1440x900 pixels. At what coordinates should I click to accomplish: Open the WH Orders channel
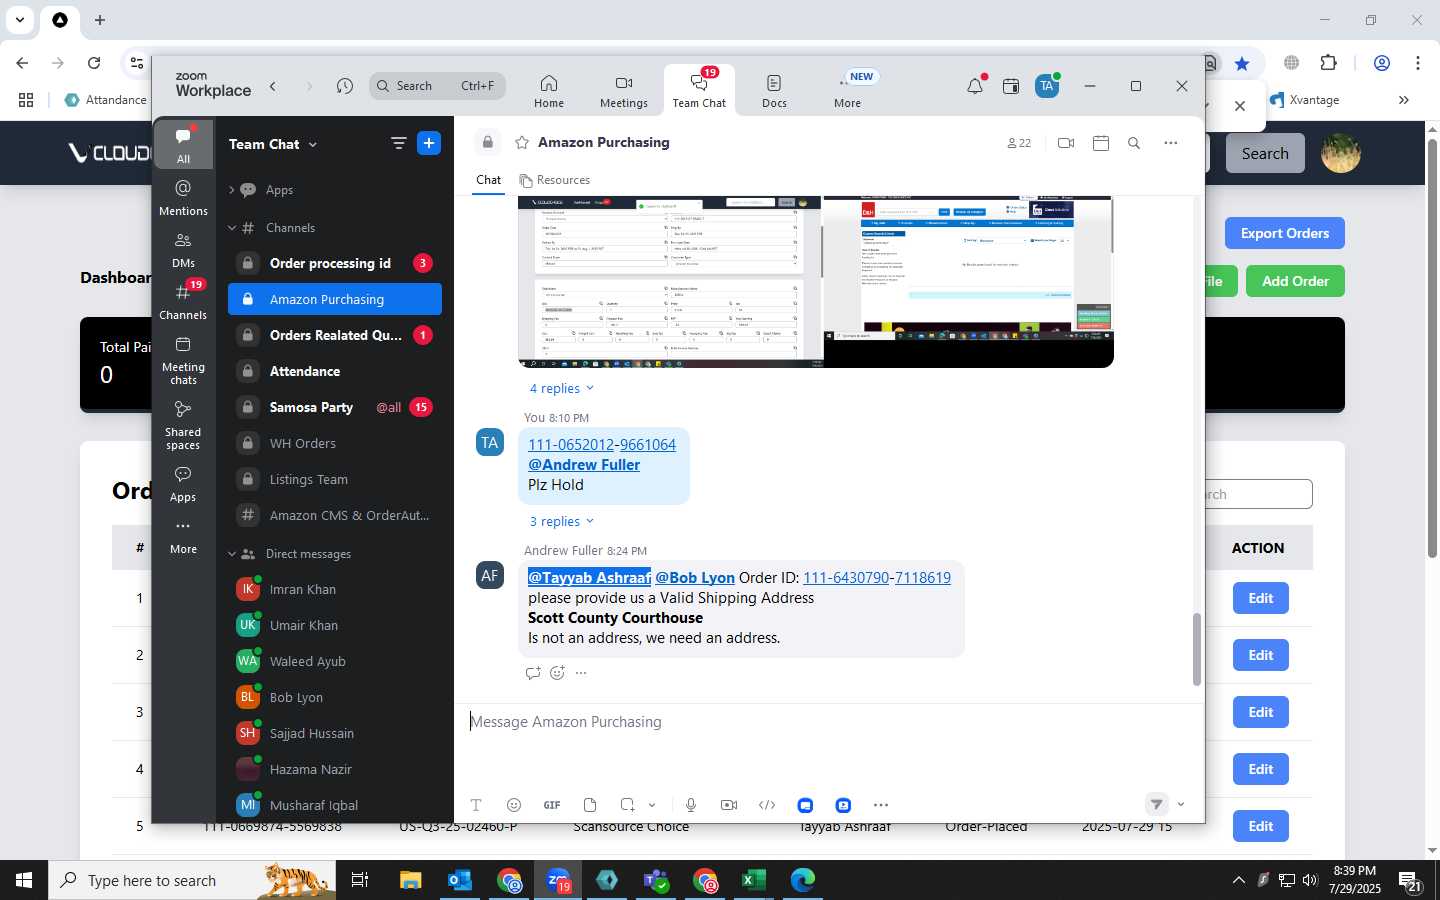click(335, 443)
